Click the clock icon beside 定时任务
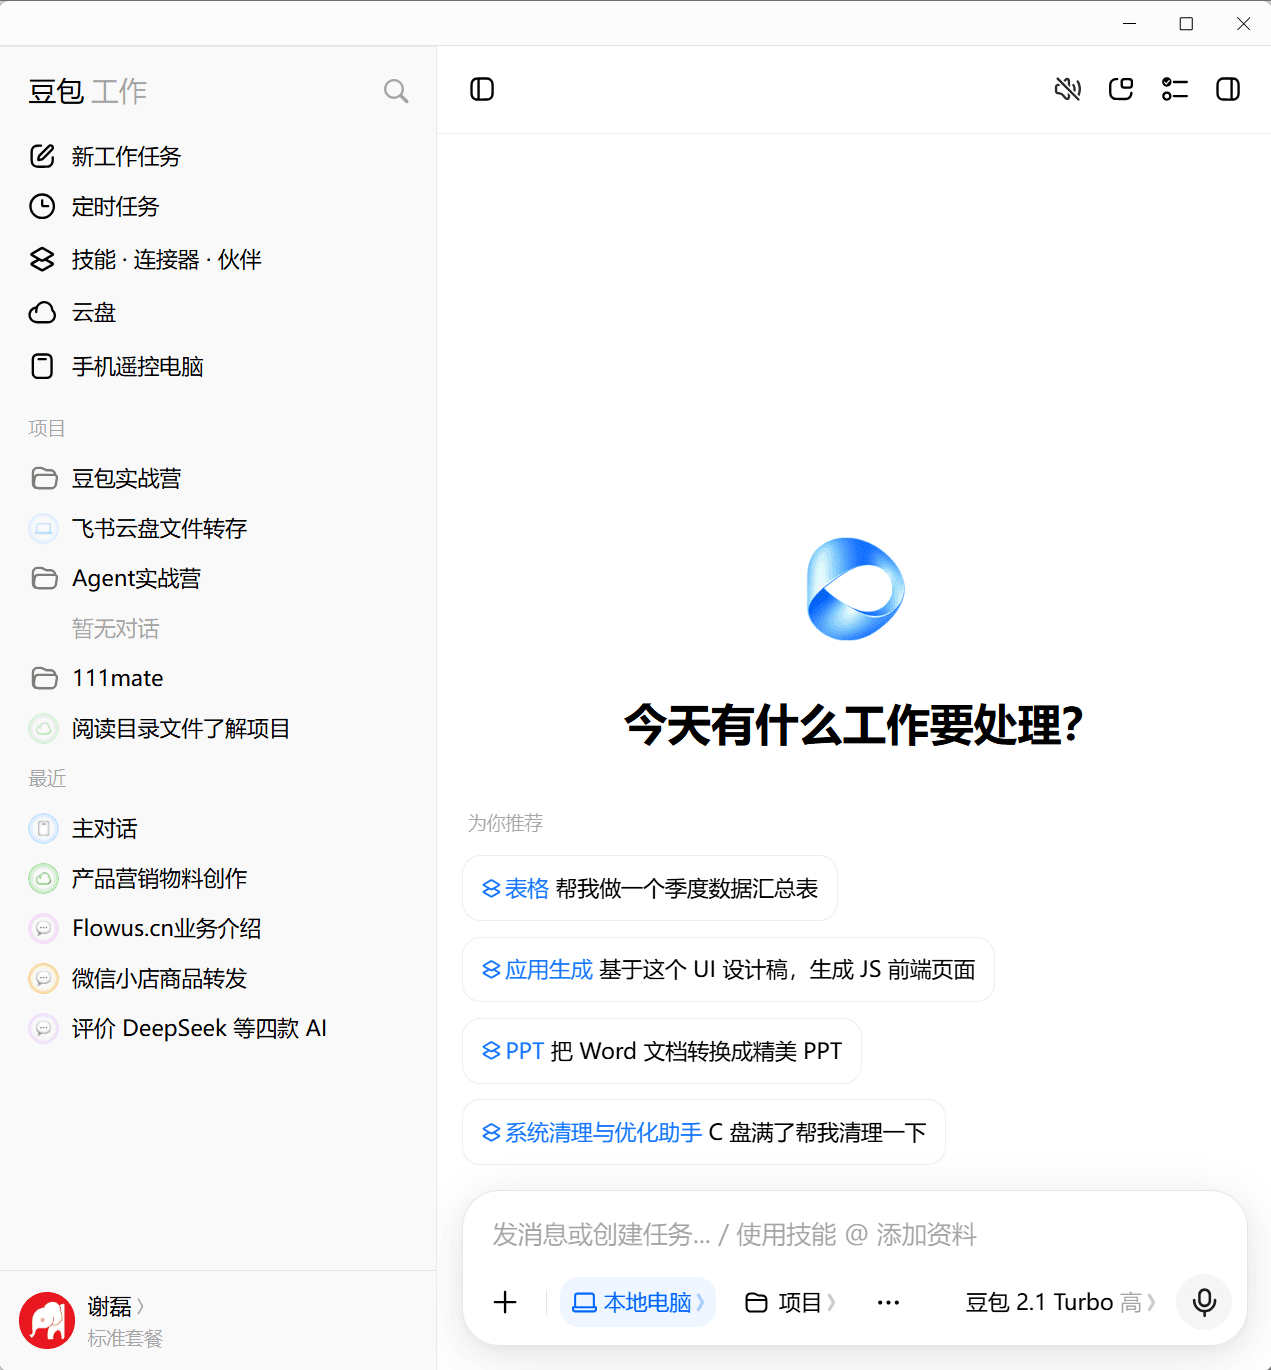Screen dimensions: 1271x1370 (42, 206)
